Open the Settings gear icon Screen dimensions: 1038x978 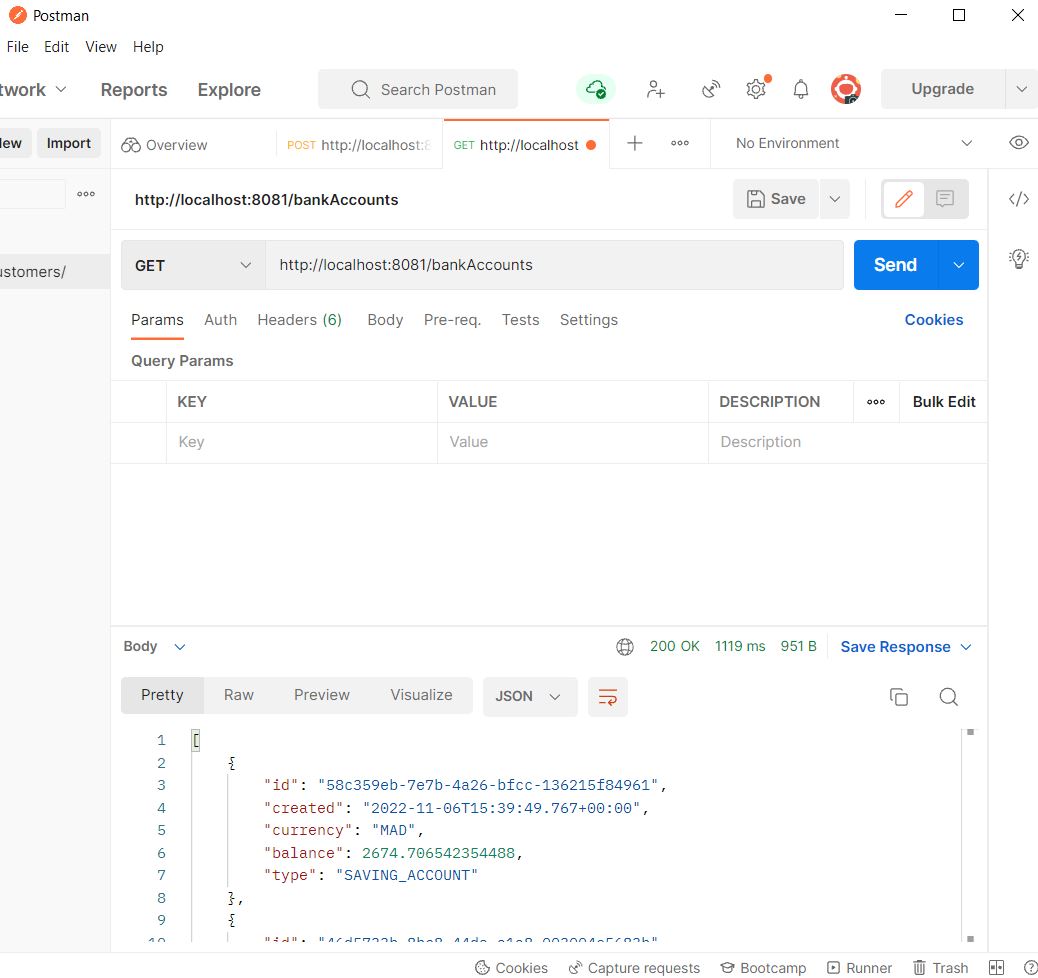(x=756, y=89)
